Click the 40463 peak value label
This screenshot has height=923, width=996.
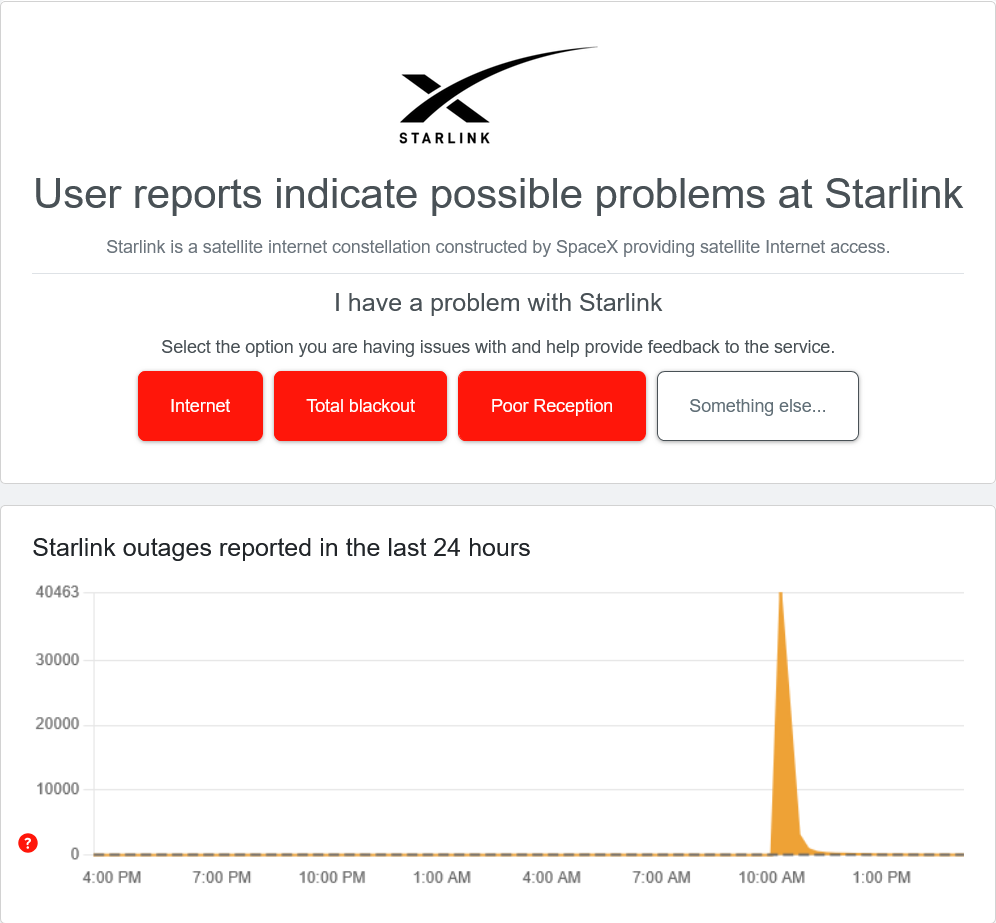click(56, 591)
